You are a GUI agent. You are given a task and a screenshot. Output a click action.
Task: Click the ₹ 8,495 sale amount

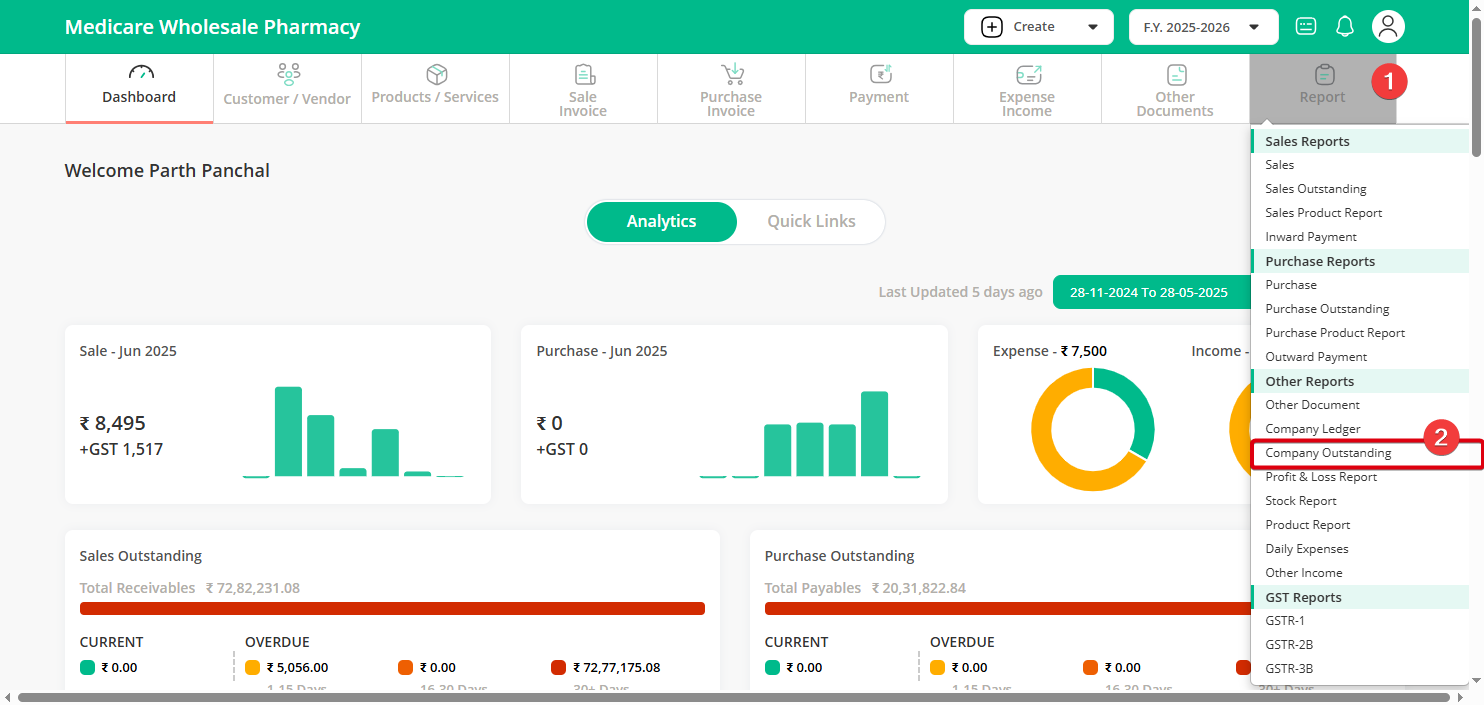click(x=112, y=423)
